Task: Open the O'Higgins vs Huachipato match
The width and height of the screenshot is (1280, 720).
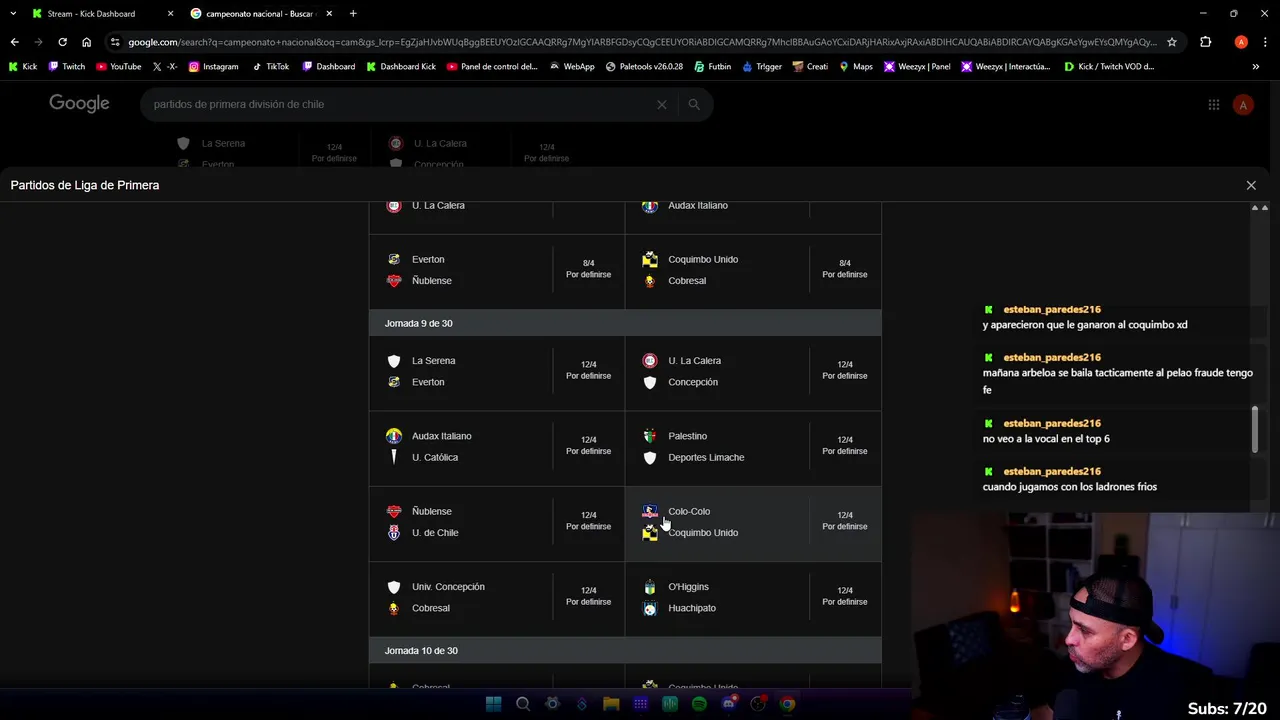Action: [753, 598]
